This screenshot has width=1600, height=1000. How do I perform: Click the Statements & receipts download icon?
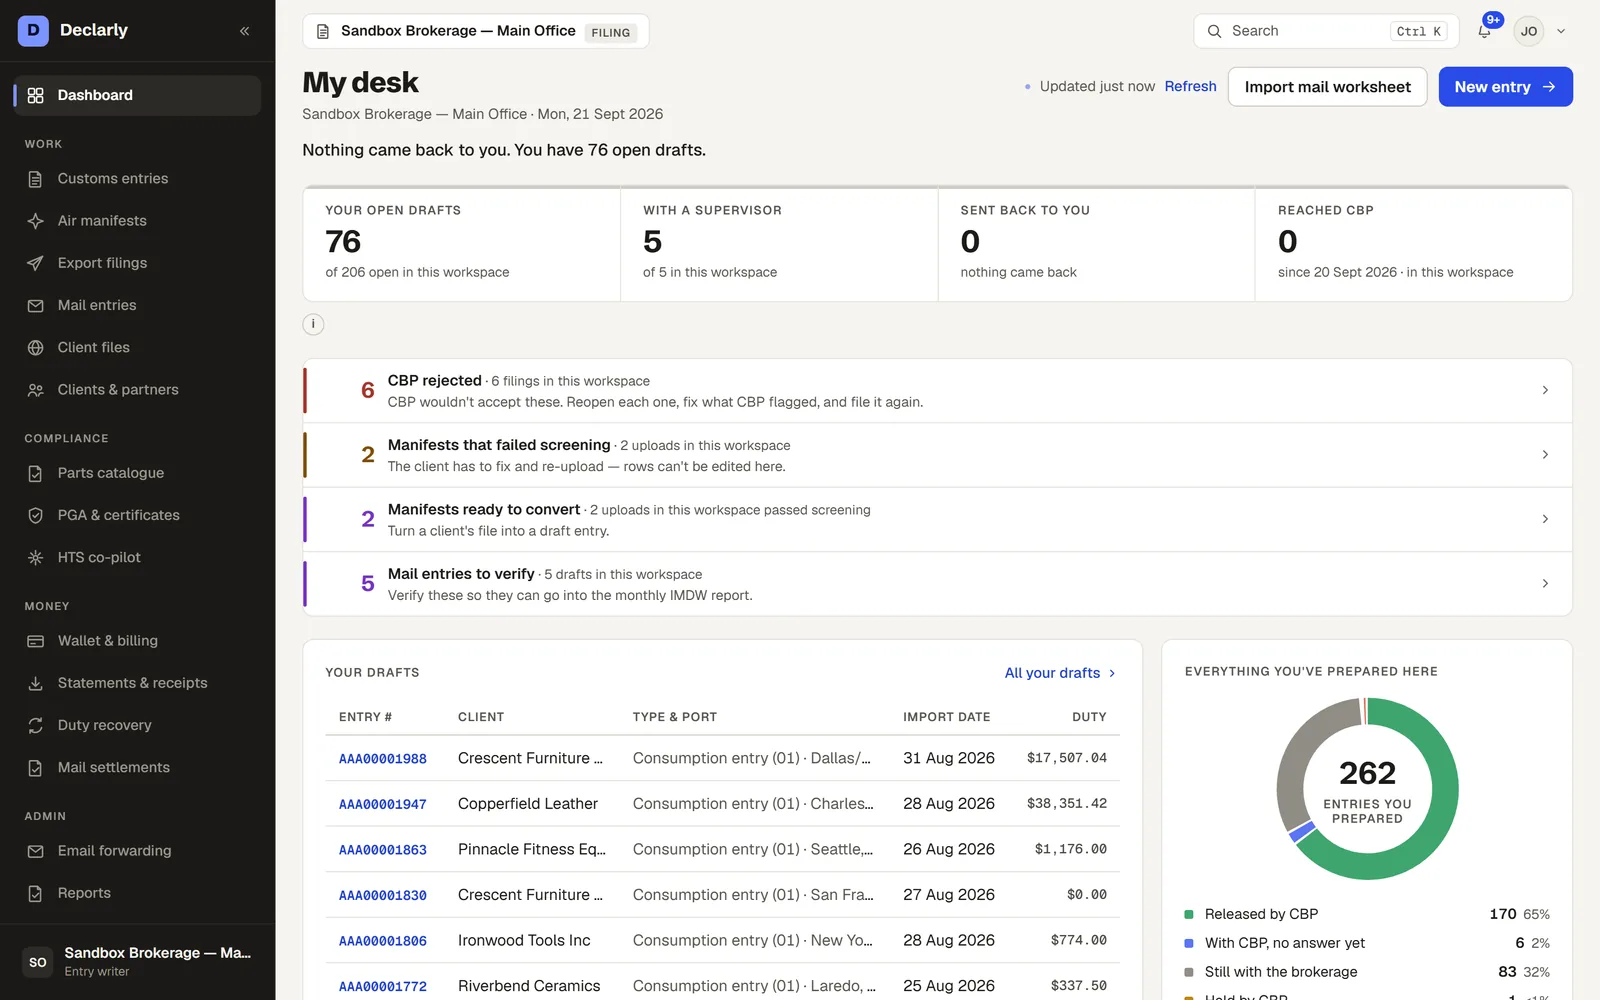35,683
